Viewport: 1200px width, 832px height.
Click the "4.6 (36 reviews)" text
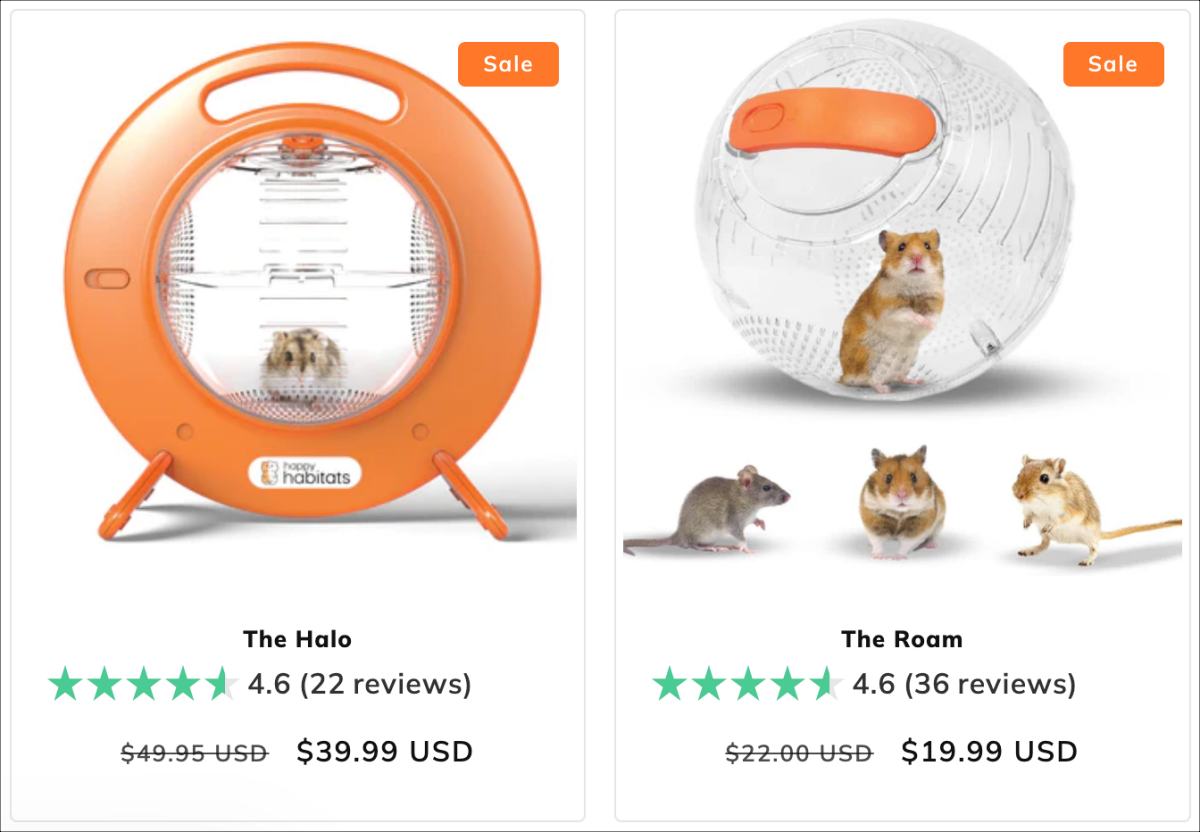964,684
